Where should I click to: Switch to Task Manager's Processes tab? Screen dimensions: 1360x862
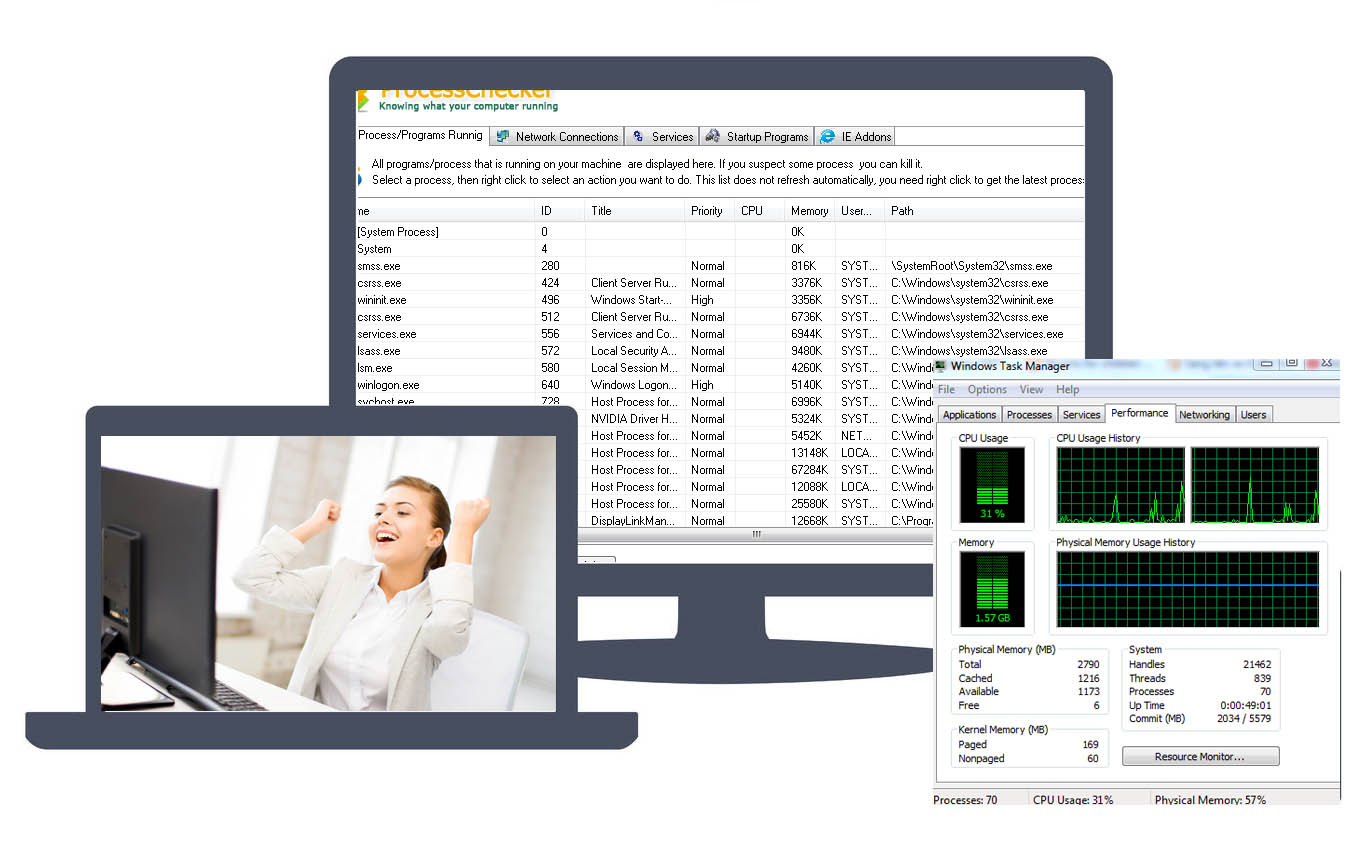[x=1029, y=415]
